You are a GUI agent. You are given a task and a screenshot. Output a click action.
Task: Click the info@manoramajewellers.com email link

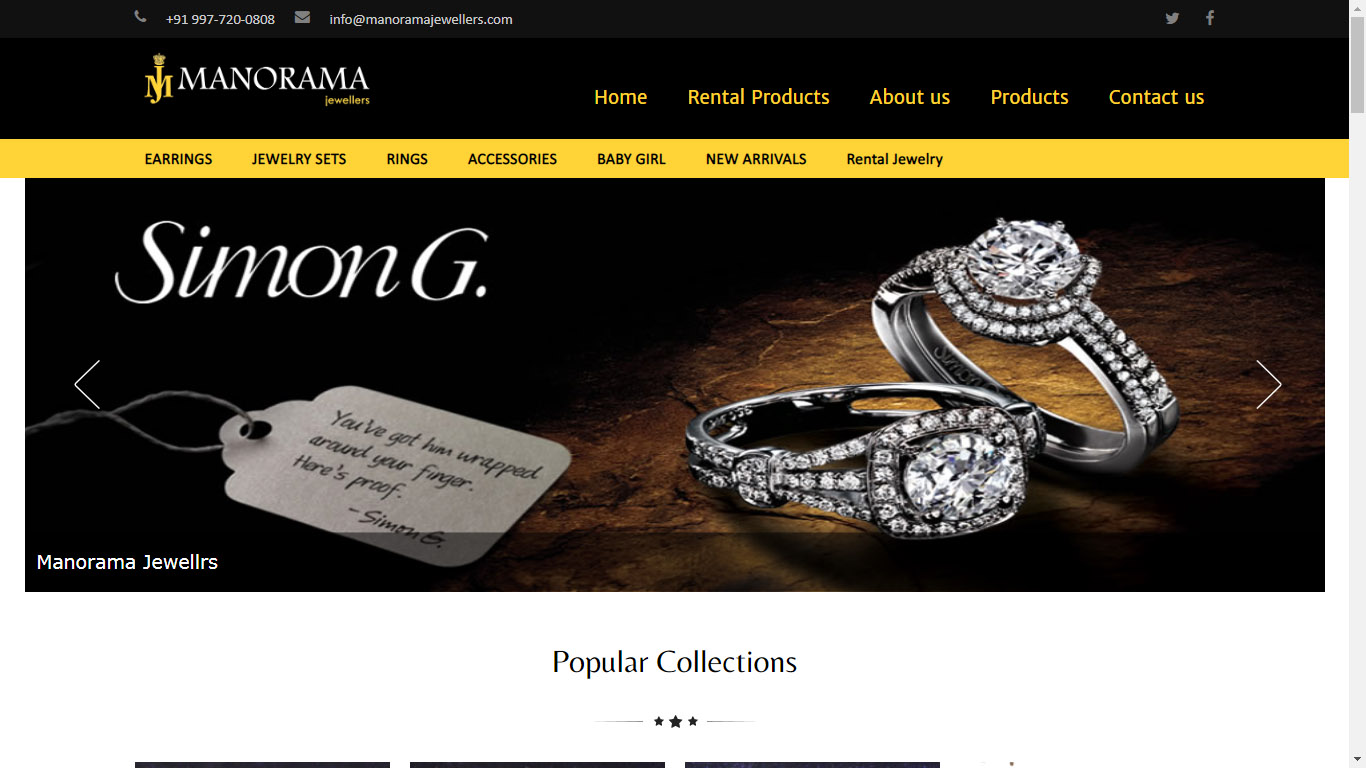[x=421, y=19]
